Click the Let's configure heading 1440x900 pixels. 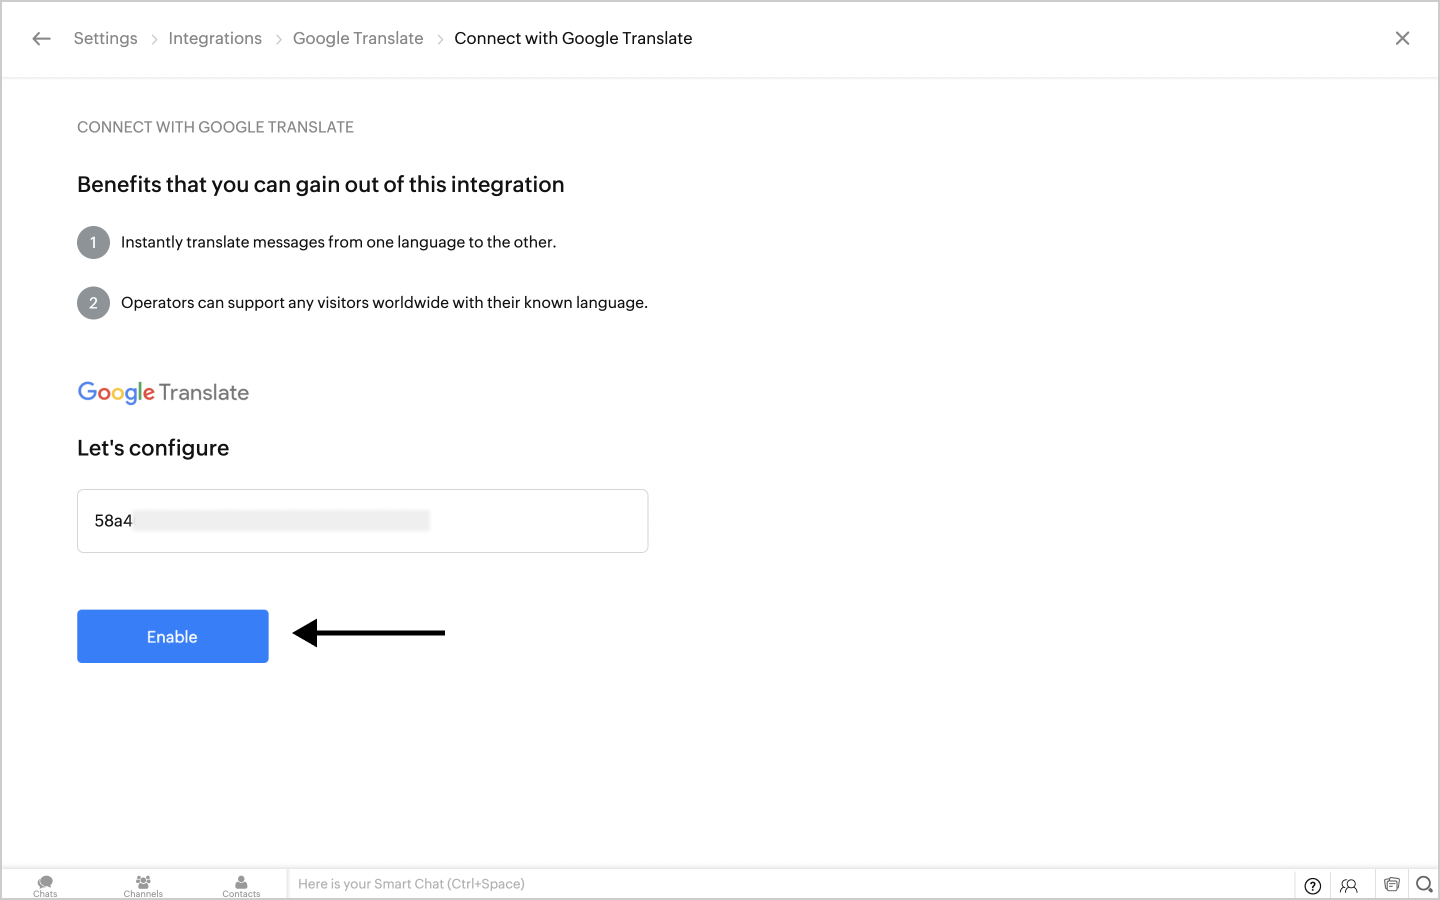[153, 448]
